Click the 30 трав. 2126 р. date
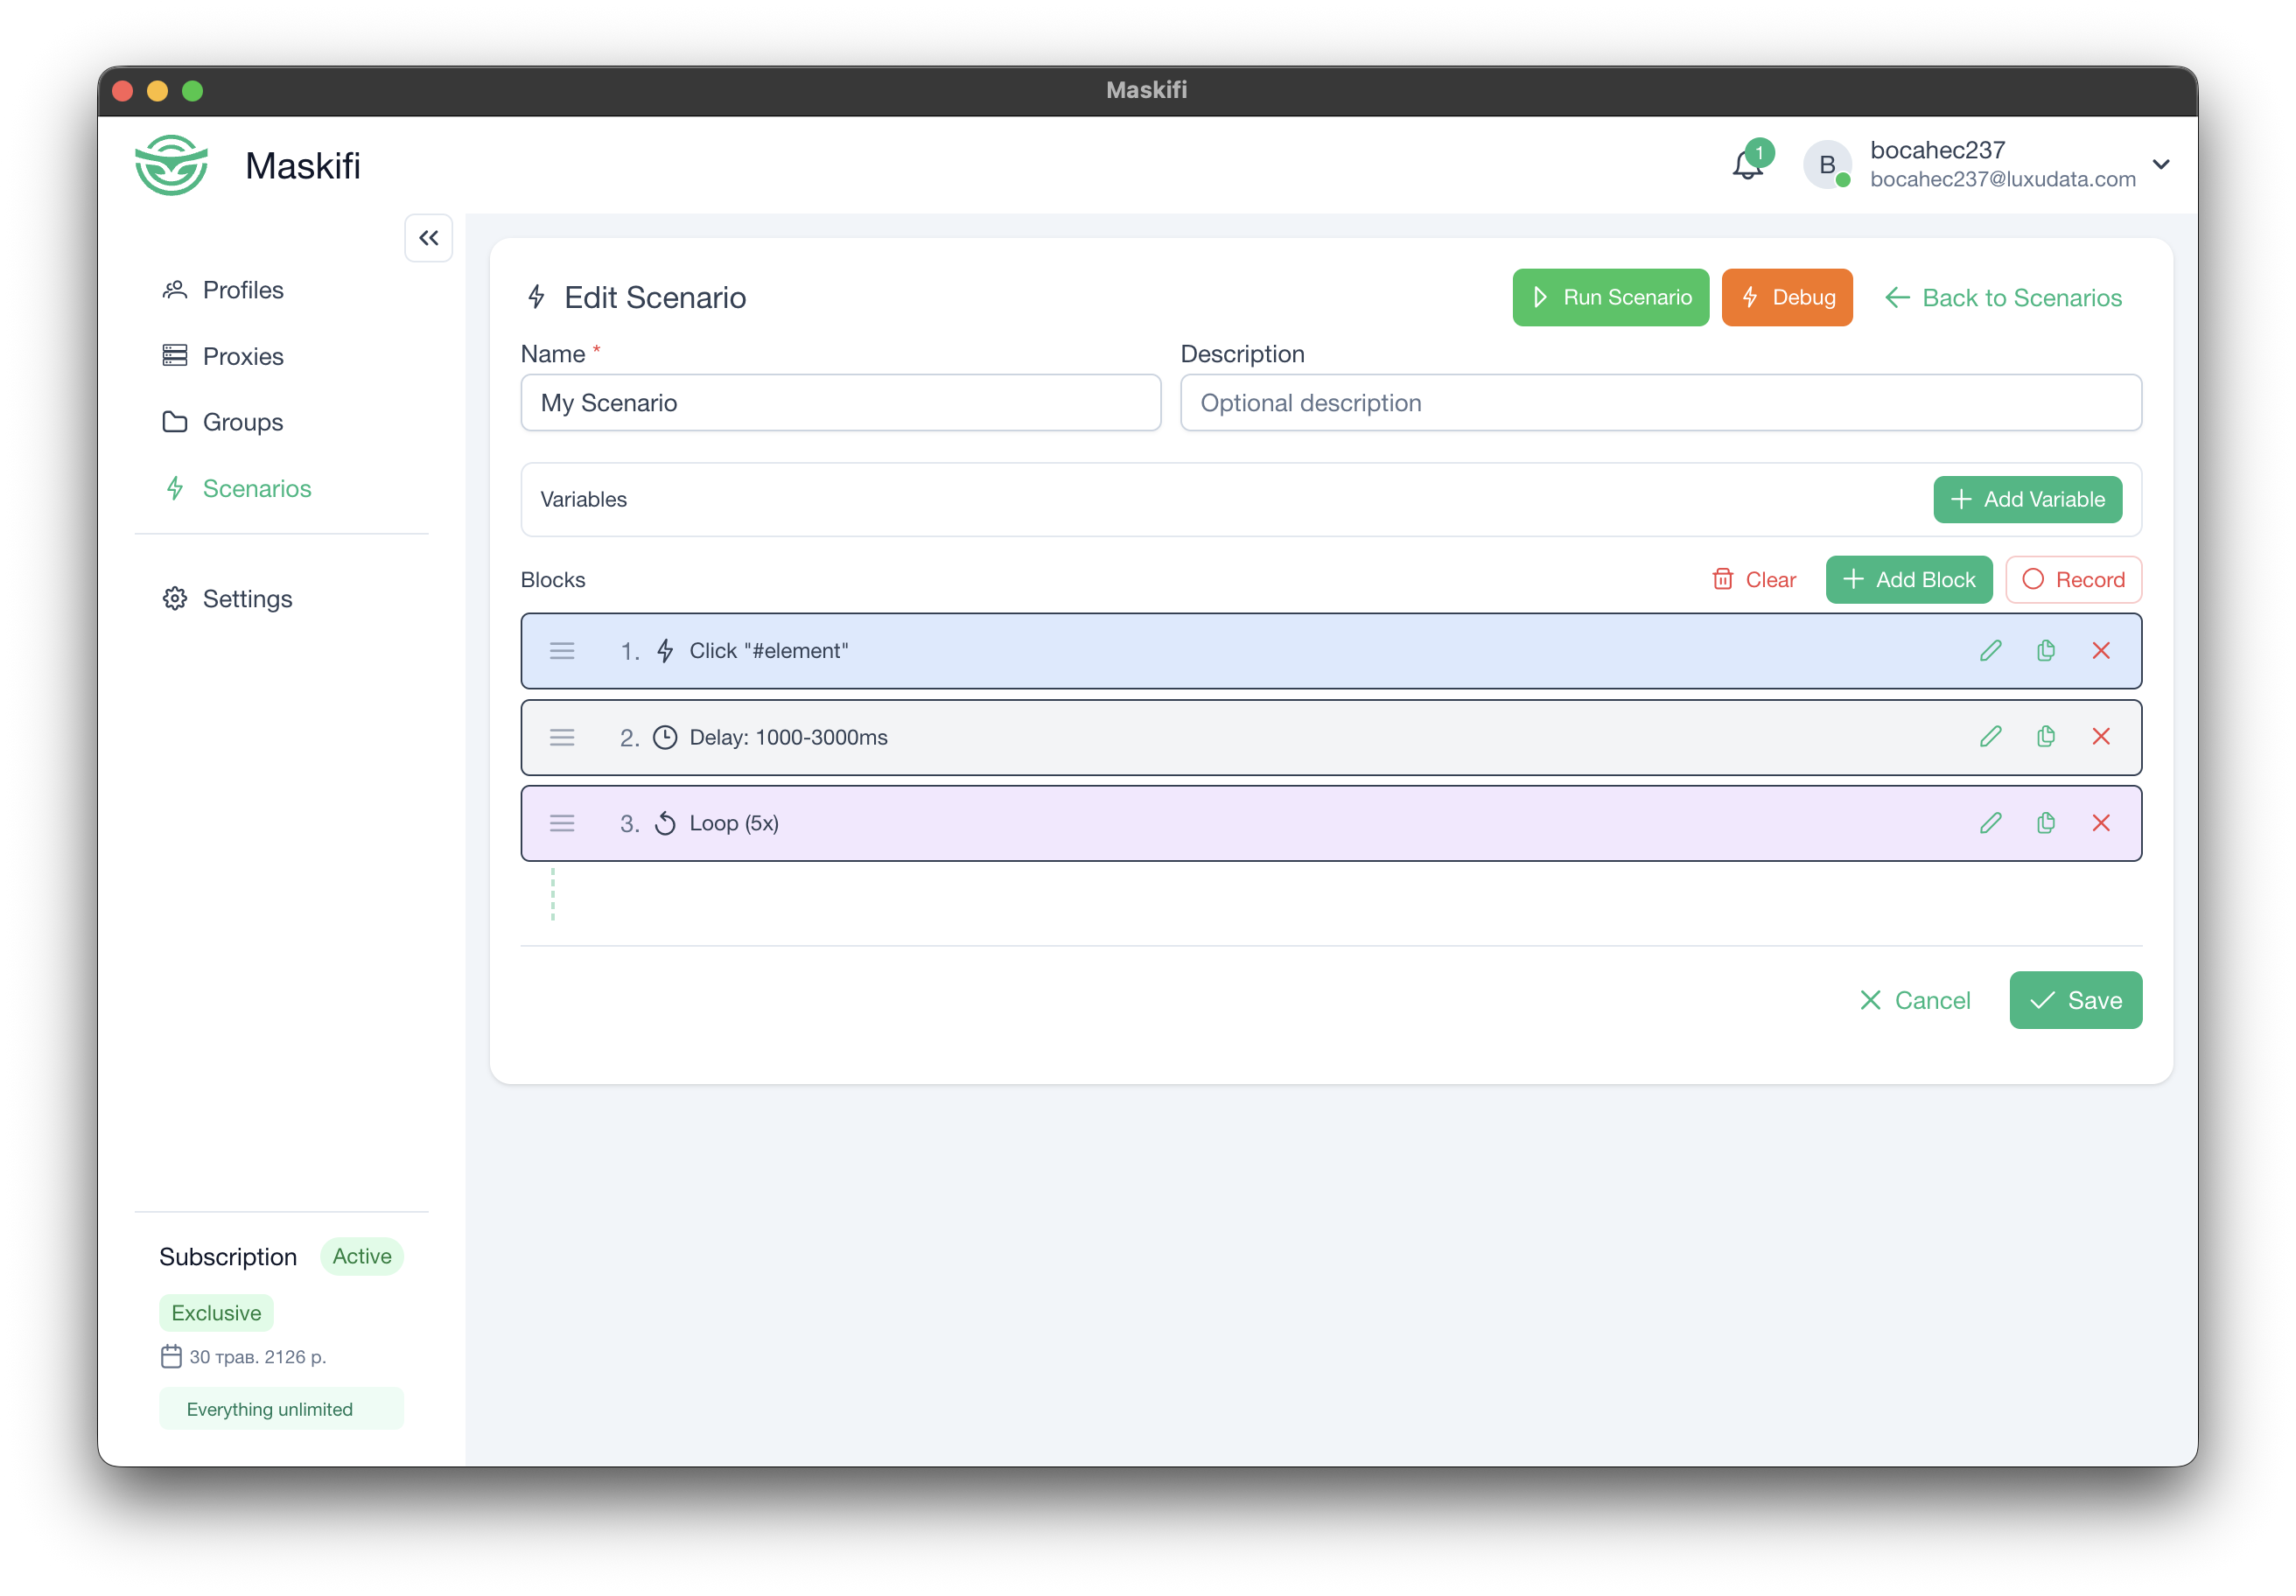The height and width of the screenshot is (1596, 2296). pos(258,1357)
